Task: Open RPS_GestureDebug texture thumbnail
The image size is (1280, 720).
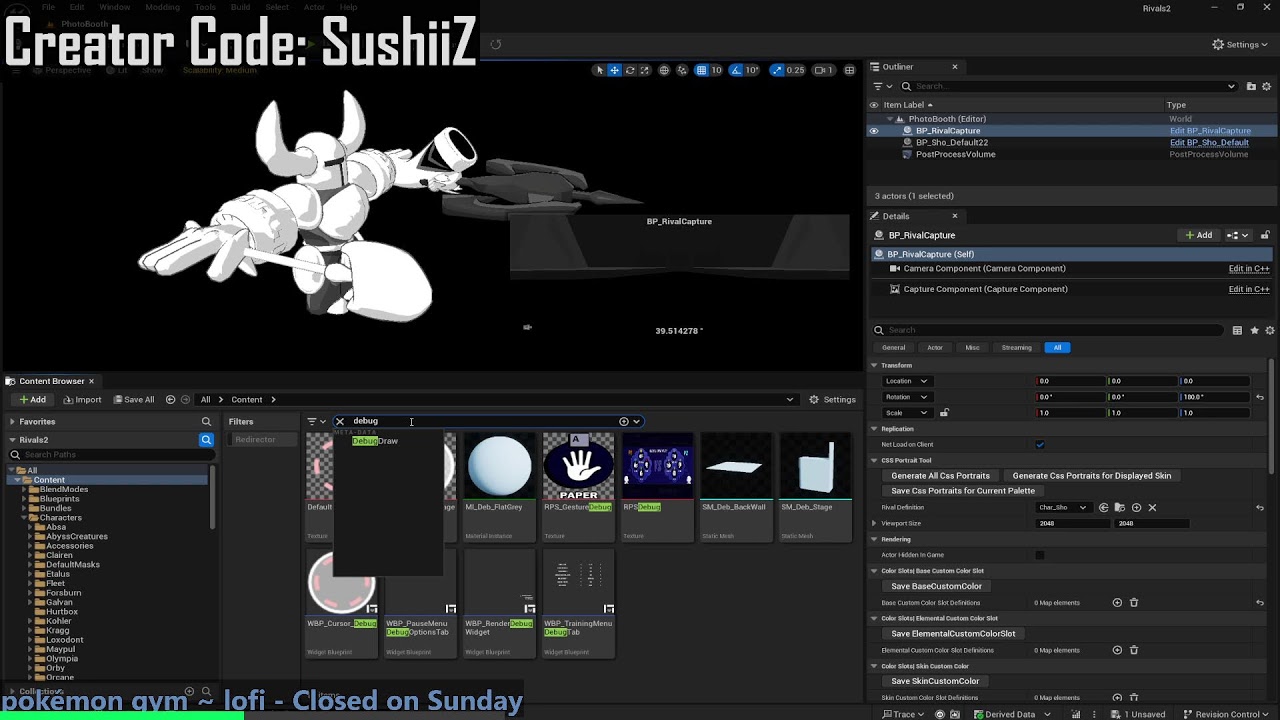Action: point(578,466)
